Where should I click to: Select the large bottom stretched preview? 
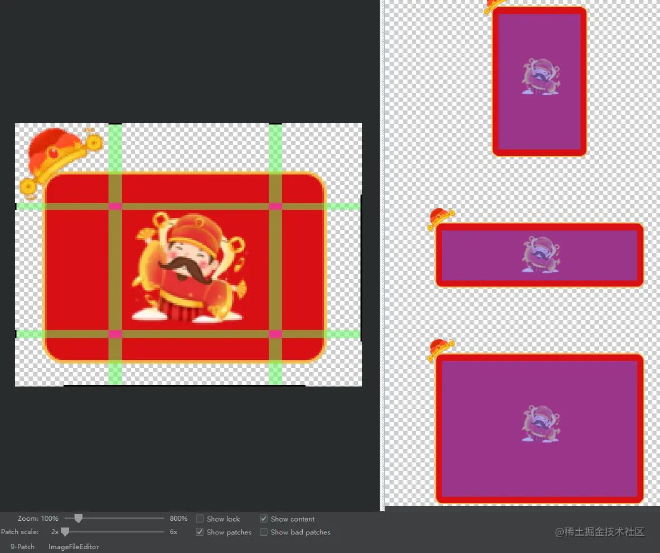[540, 427]
